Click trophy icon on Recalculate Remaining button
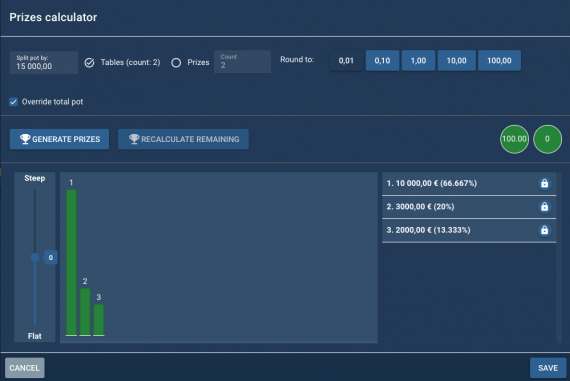The width and height of the screenshot is (570, 381). (134, 139)
